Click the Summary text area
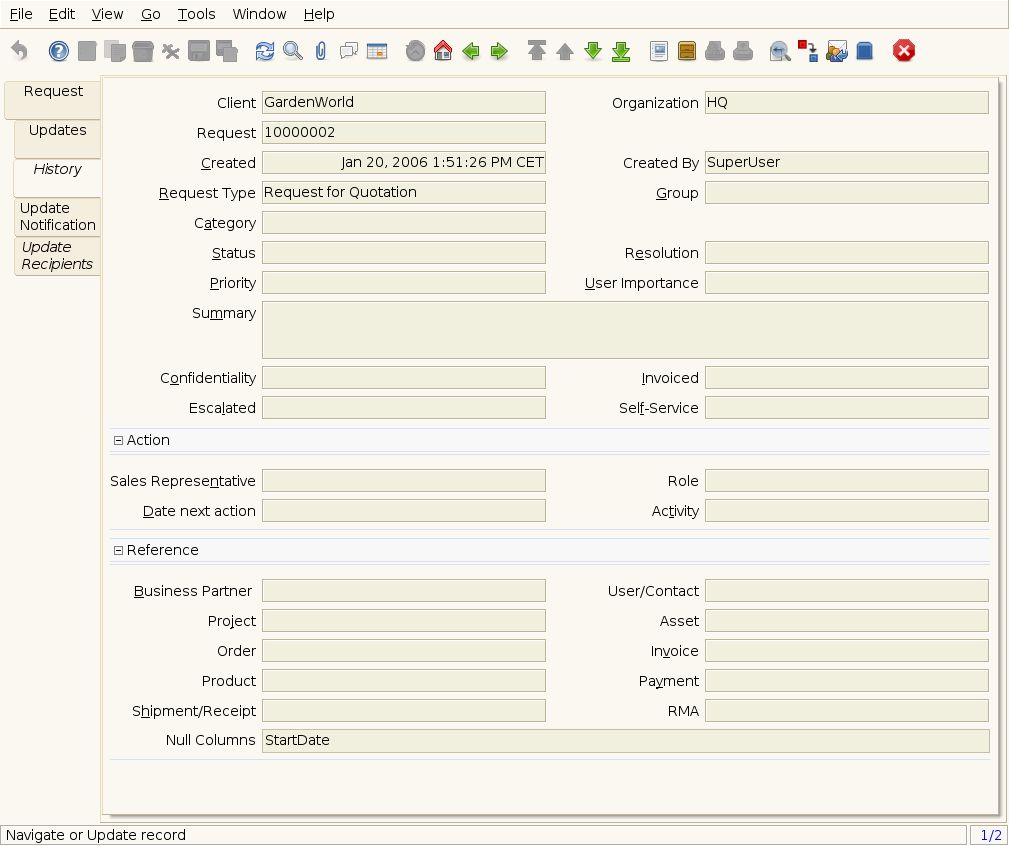This screenshot has height=846, width=1009. point(624,330)
